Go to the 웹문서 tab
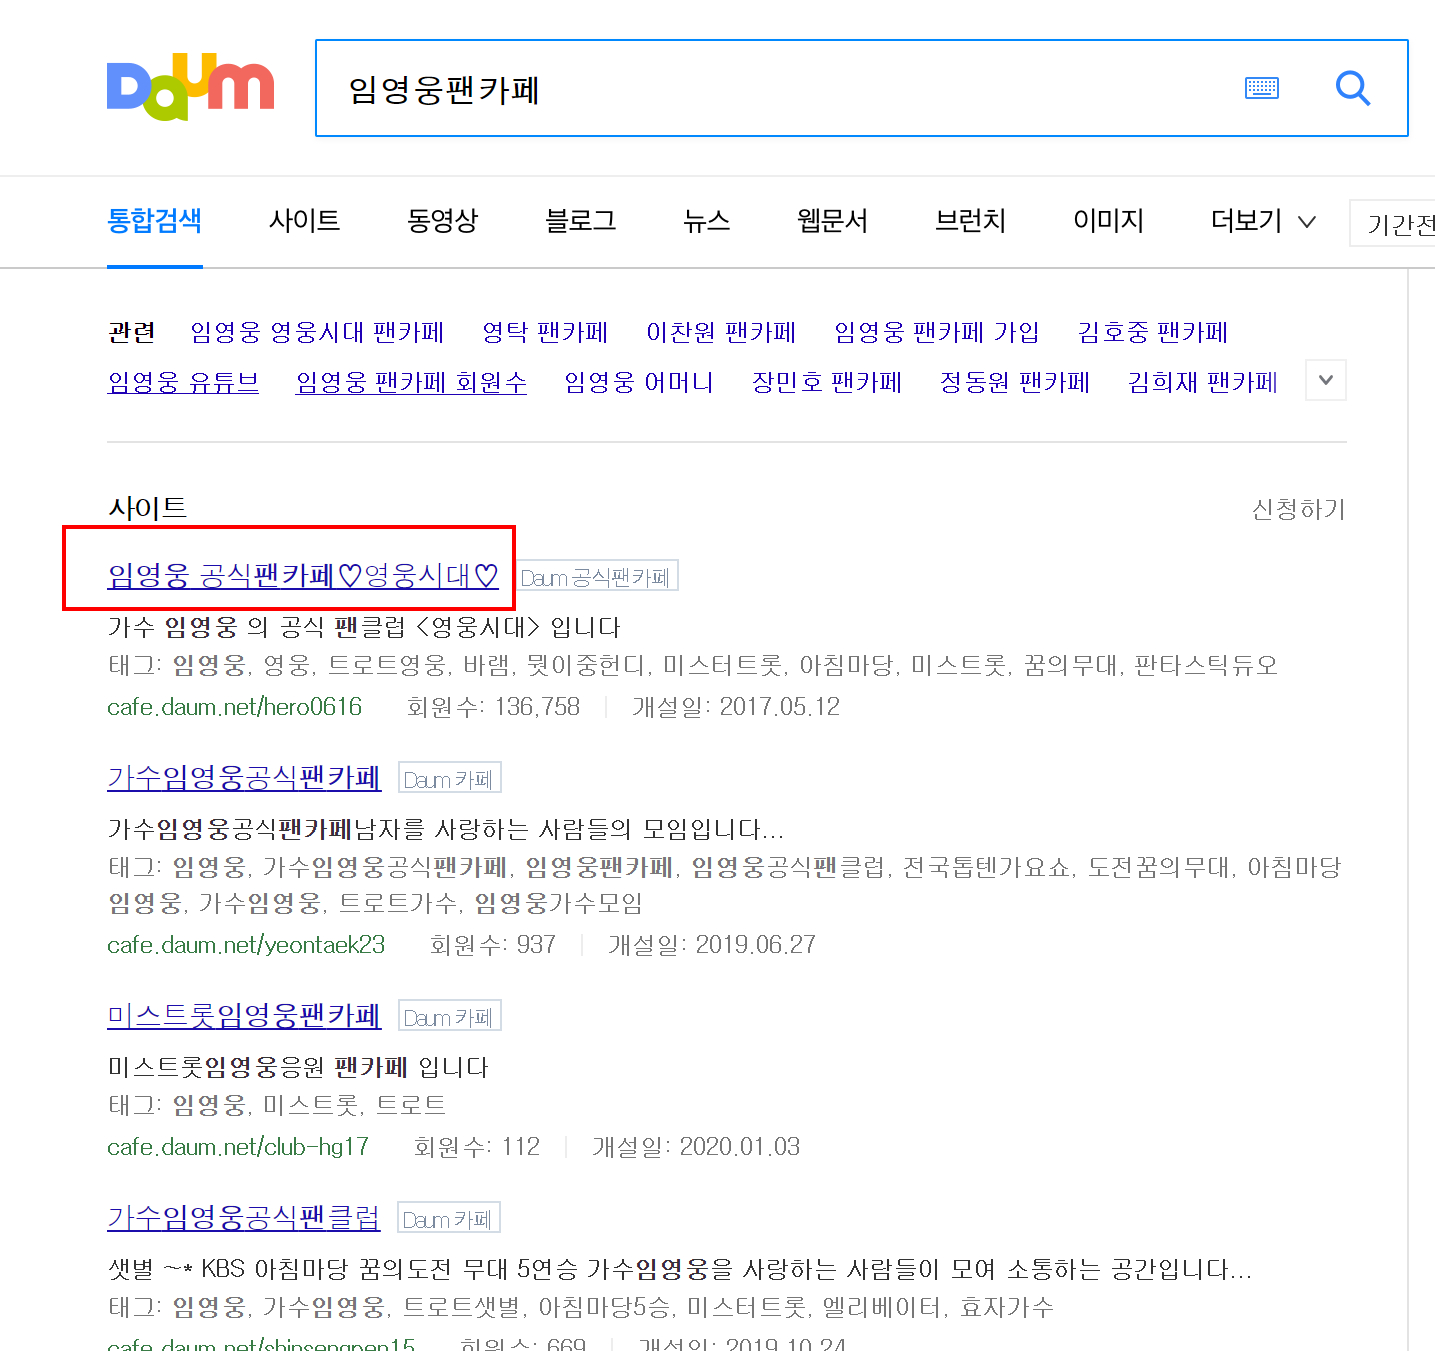This screenshot has height=1351, width=1435. [833, 220]
